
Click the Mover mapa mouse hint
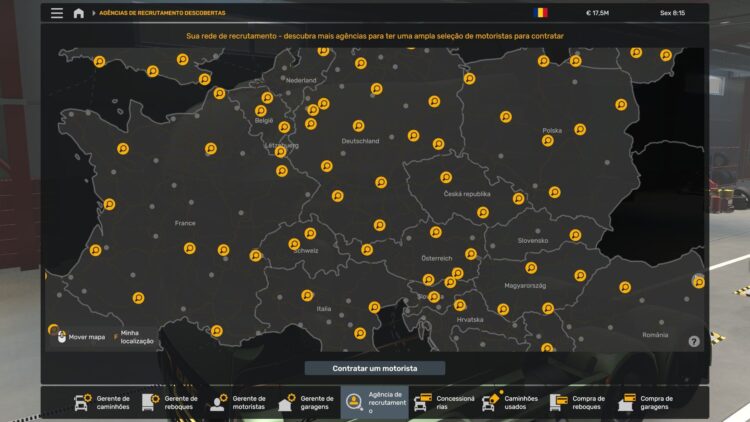81,337
